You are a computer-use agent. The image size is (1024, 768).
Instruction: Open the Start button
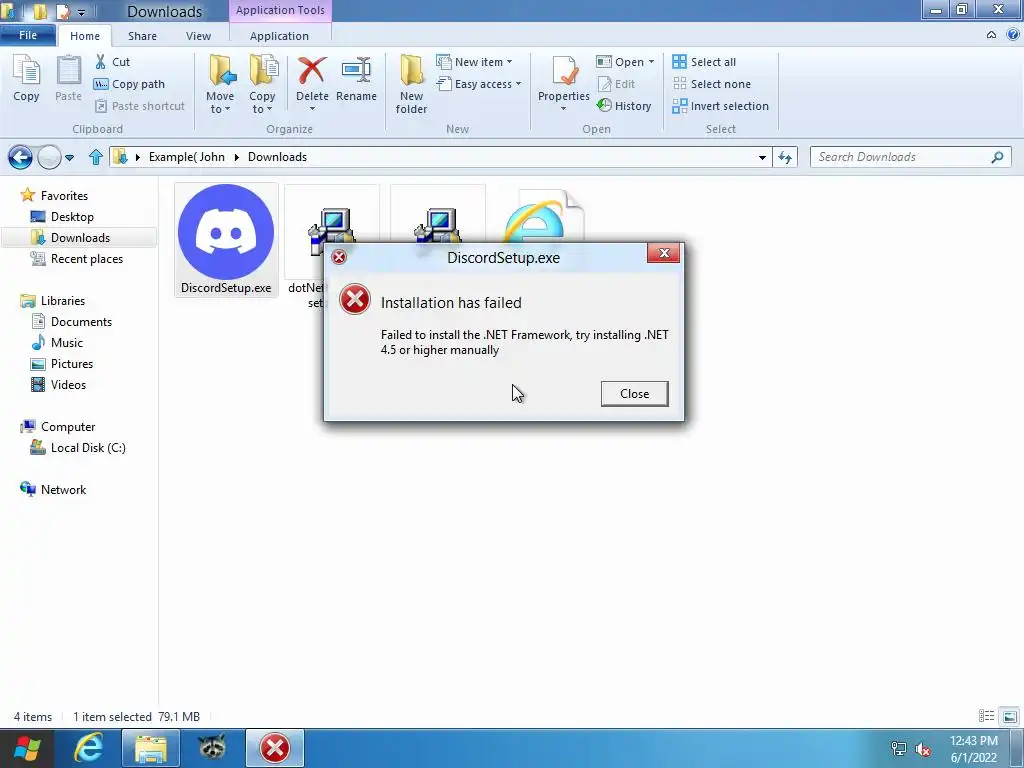coord(26,748)
